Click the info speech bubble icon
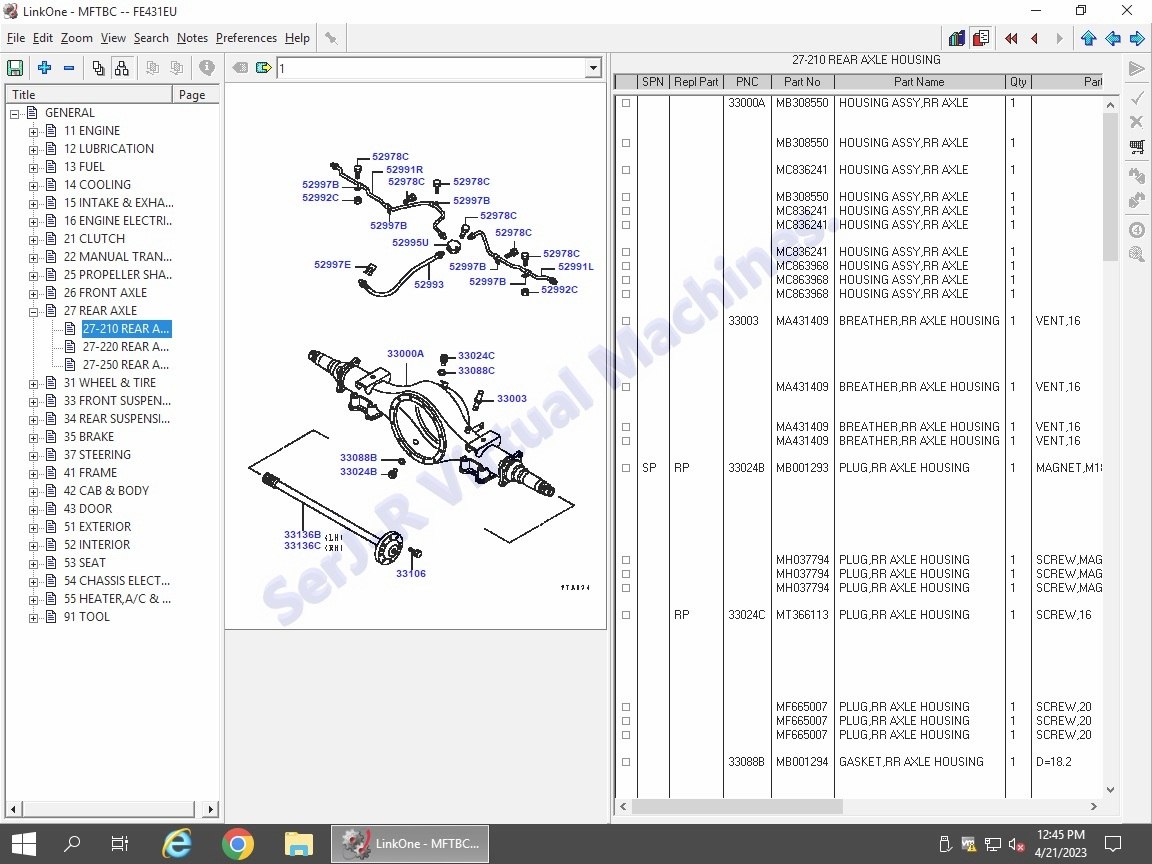The width and height of the screenshot is (1152, 864). tap(207, 68)
